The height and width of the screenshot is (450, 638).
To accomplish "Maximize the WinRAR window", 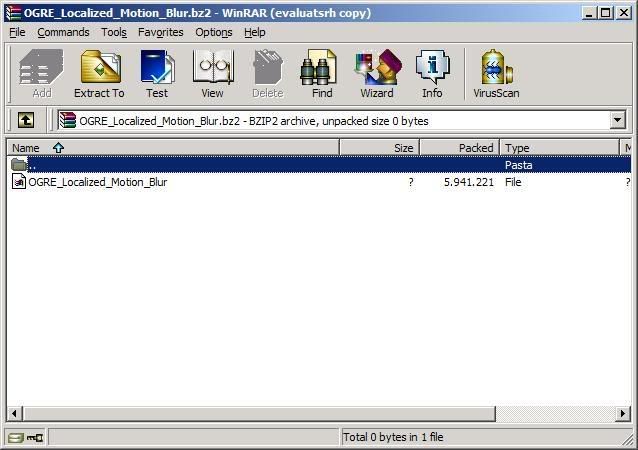I will pos(605,13).
